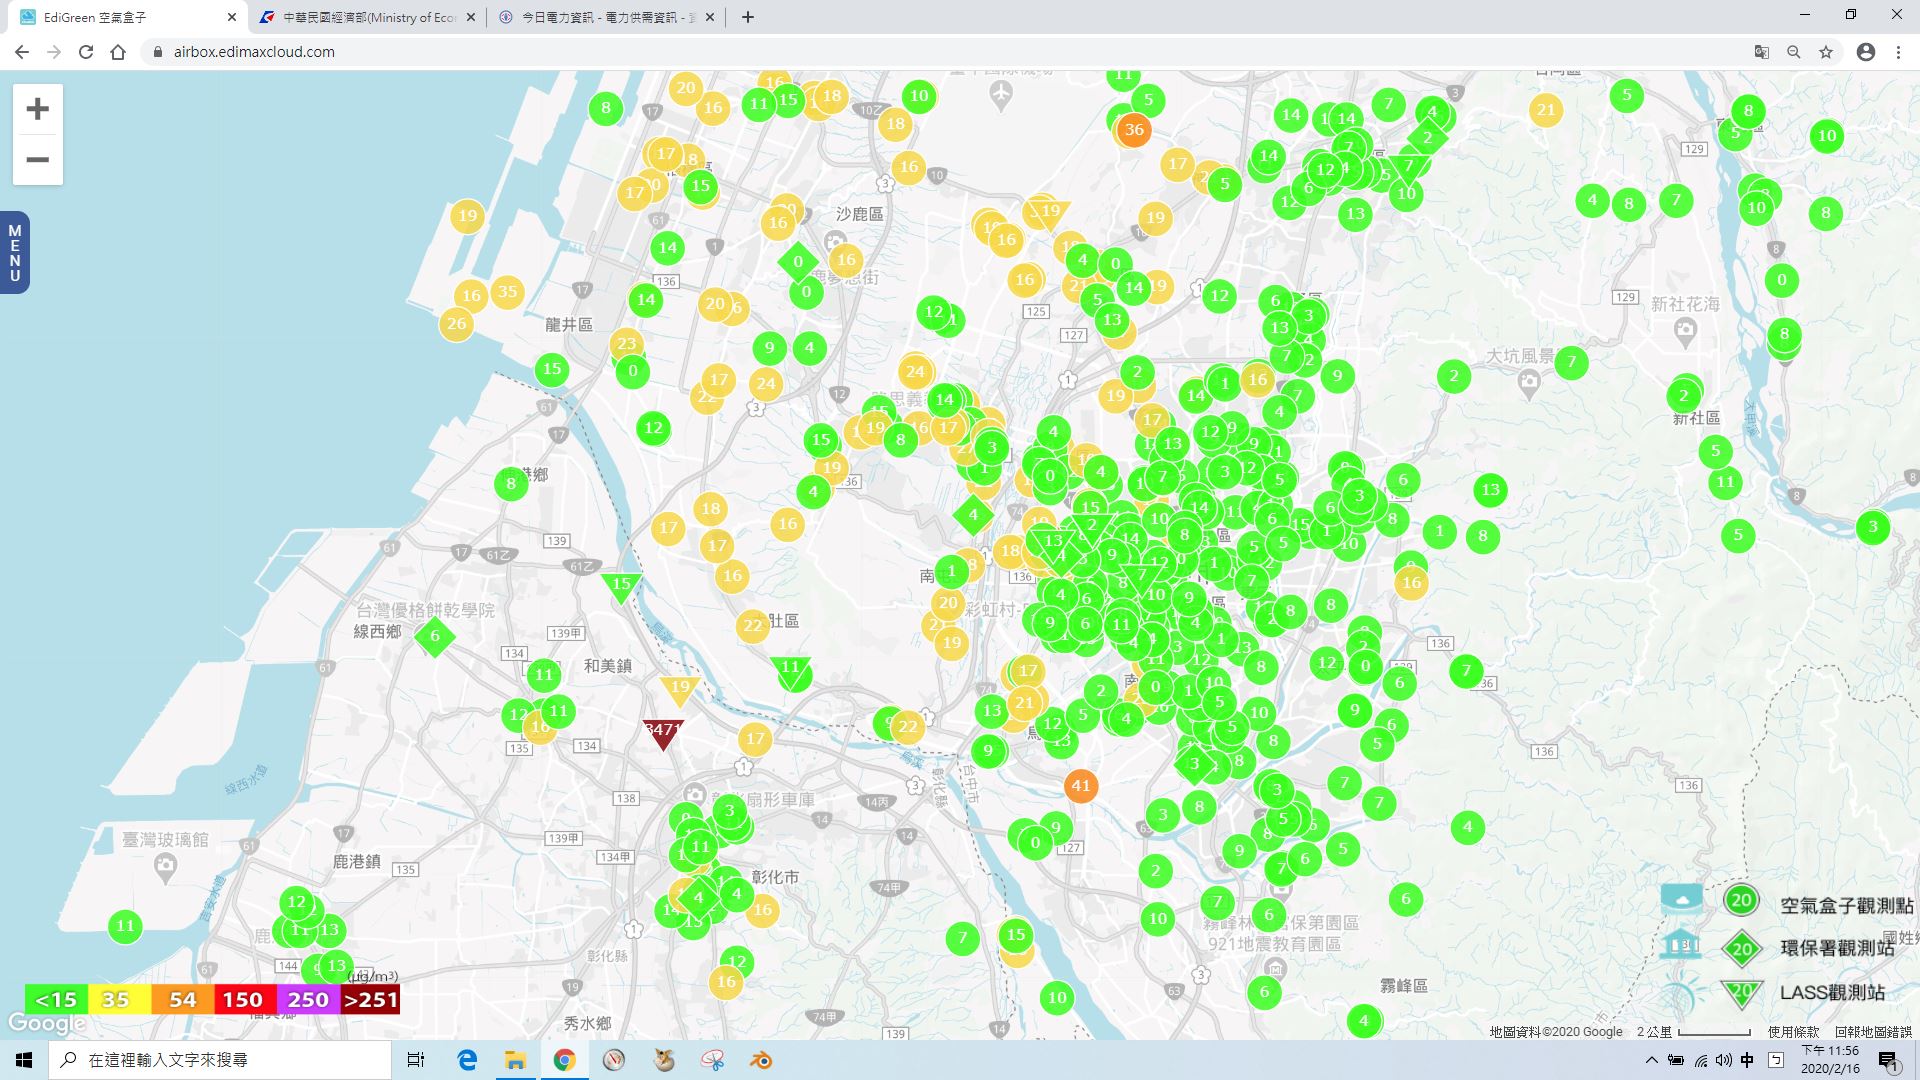Click the yellow circle marker labeled 35

(507, 292)
